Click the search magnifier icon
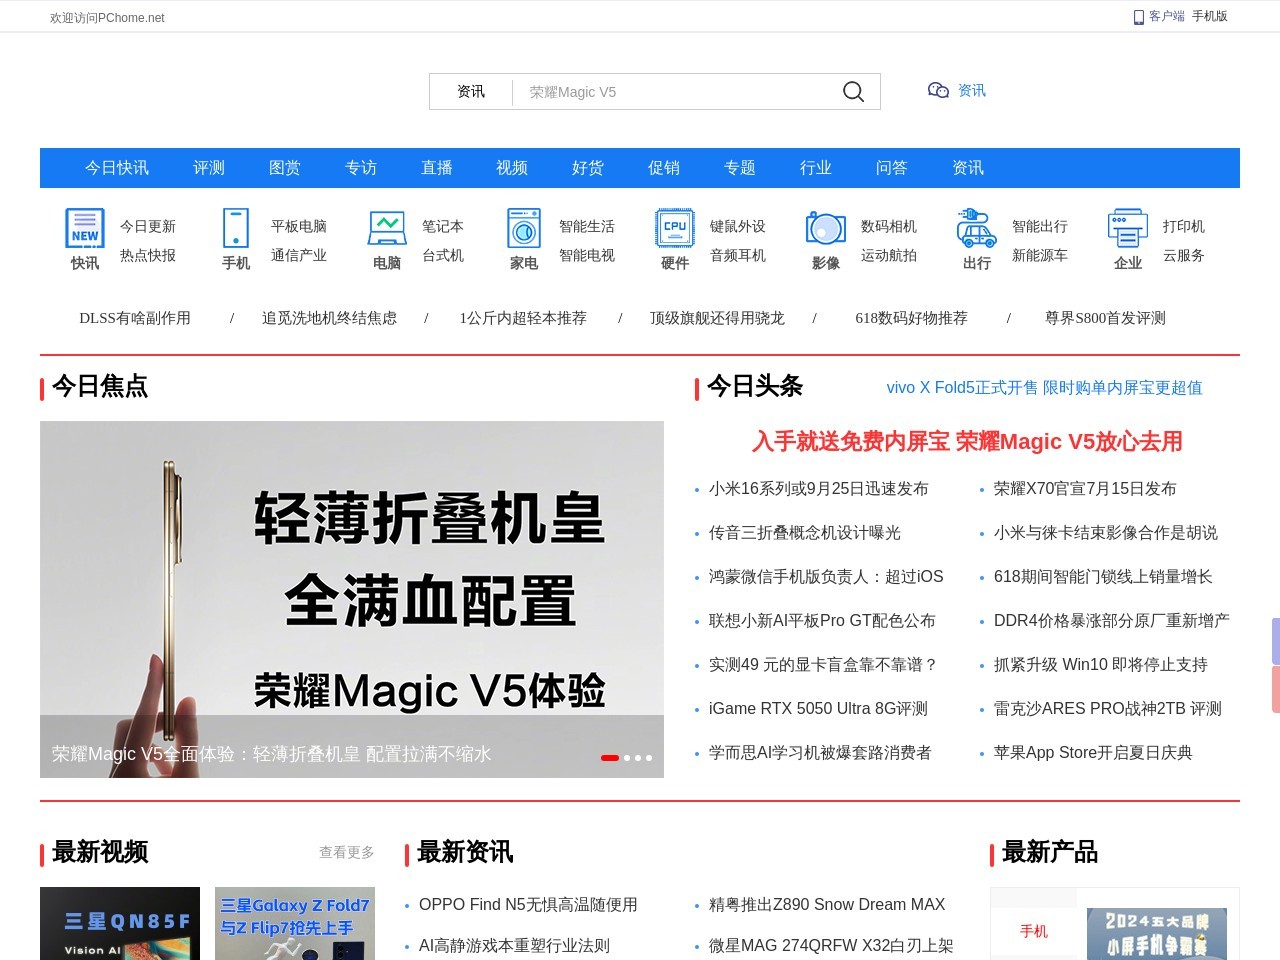Viewport: 1280px width, 960px height. pos(852,91)
